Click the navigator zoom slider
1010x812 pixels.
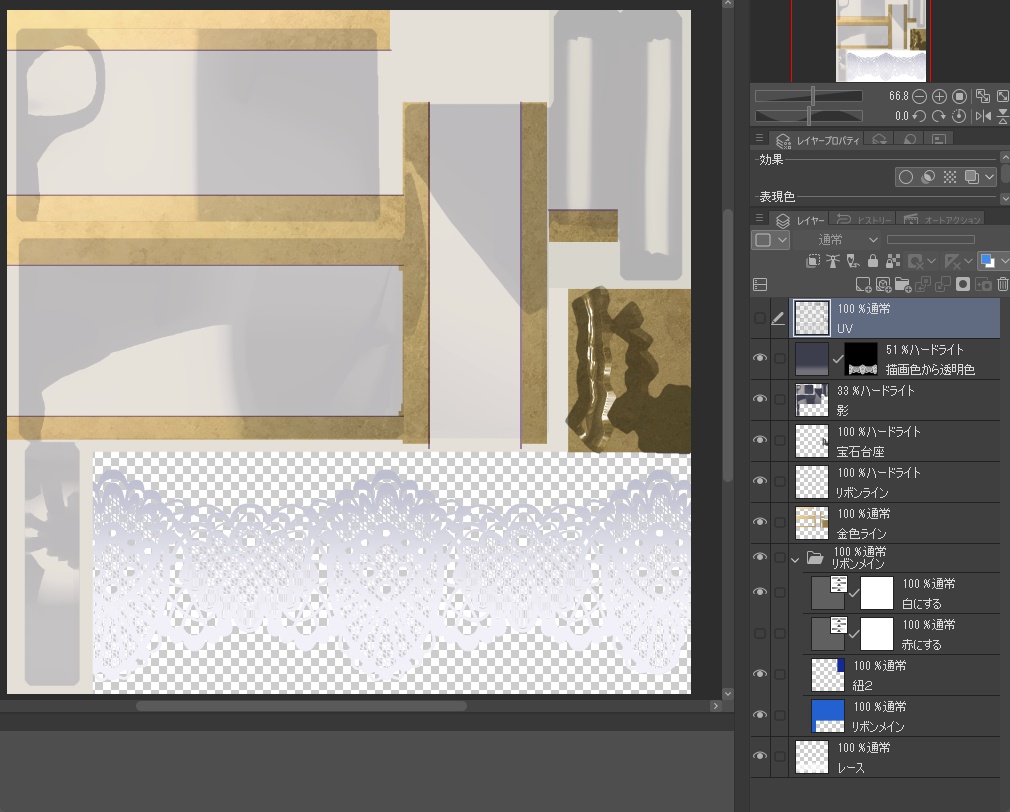click(809, 97)
